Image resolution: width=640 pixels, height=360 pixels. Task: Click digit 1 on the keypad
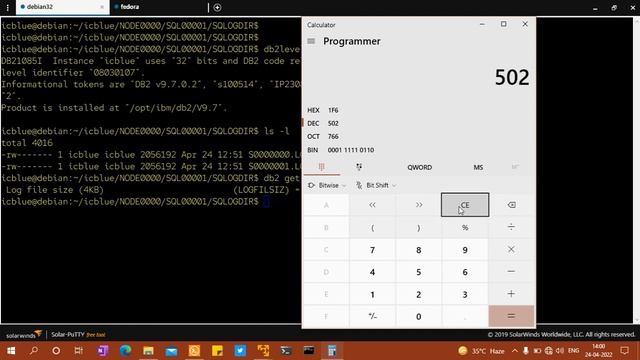pyautogui.click(x=372, y=294)
